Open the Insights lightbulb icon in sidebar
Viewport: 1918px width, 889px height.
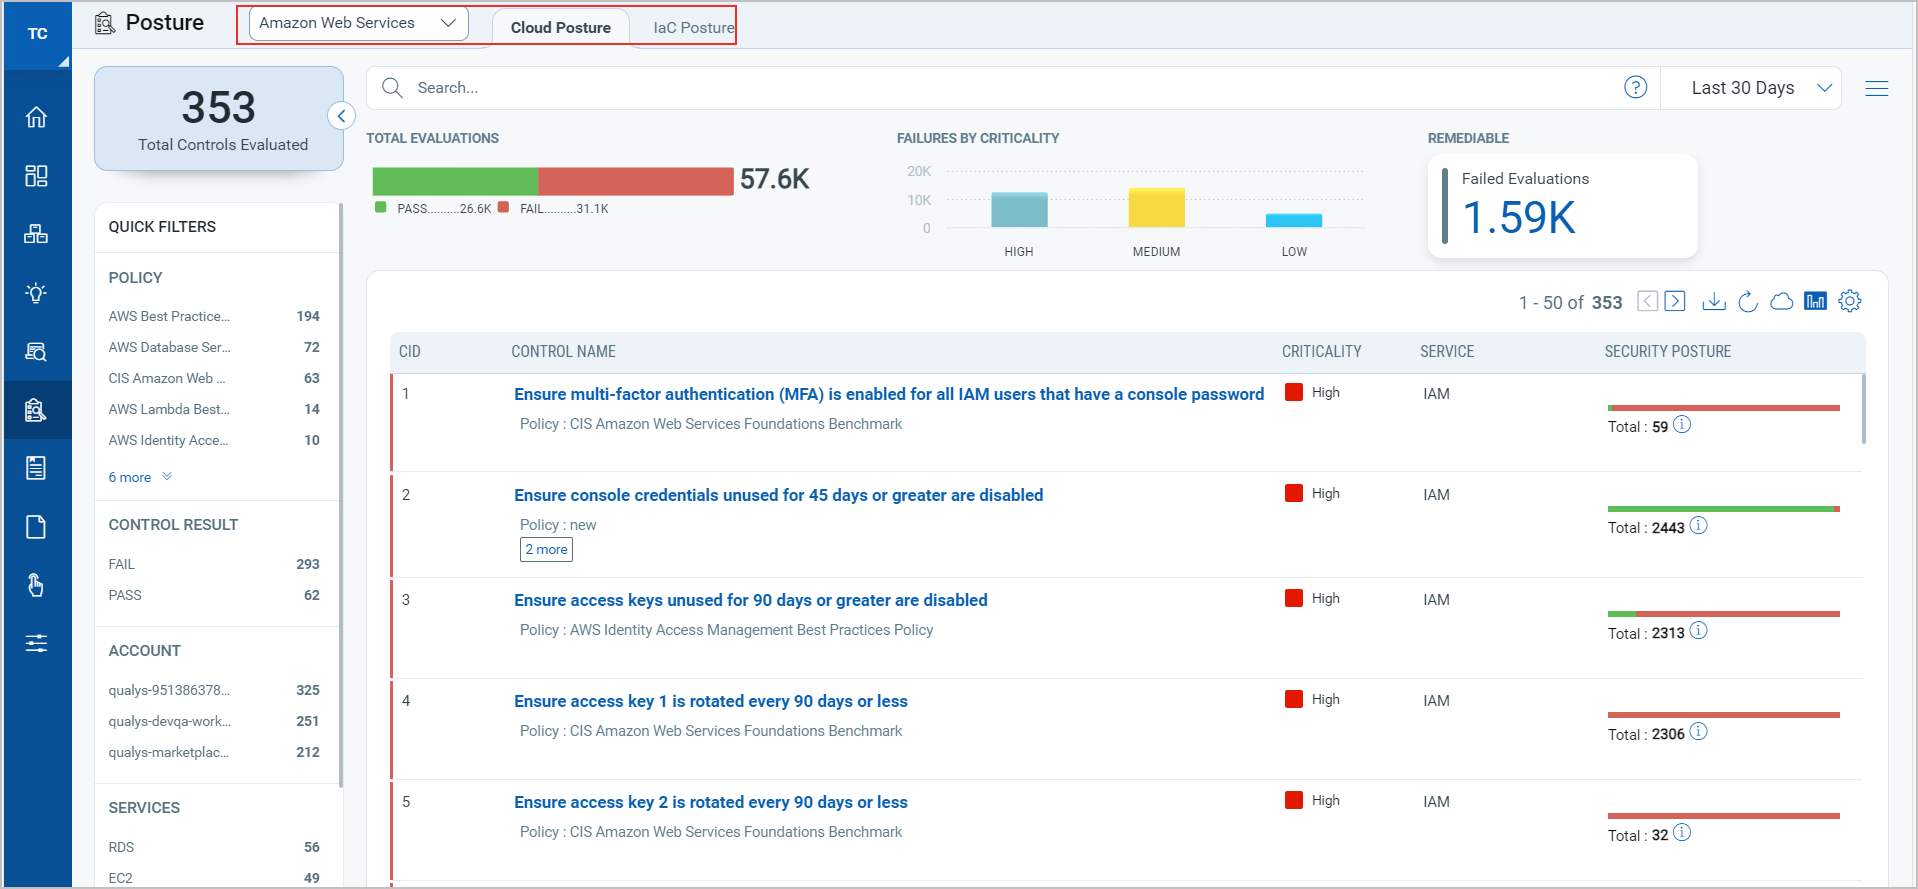click(36, 293)
